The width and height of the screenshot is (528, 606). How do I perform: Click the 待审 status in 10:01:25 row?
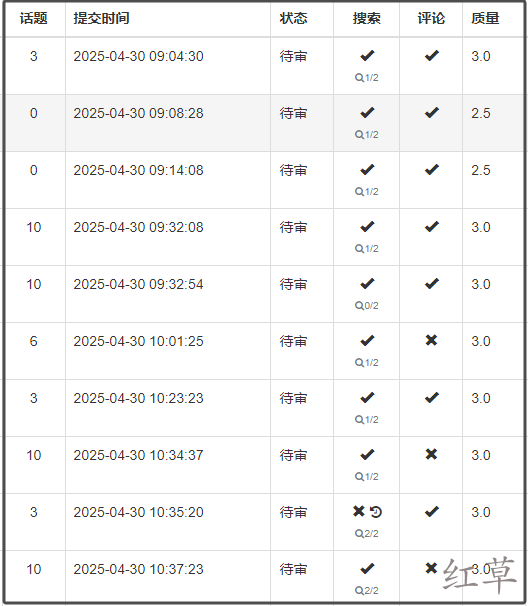[293, 341]
